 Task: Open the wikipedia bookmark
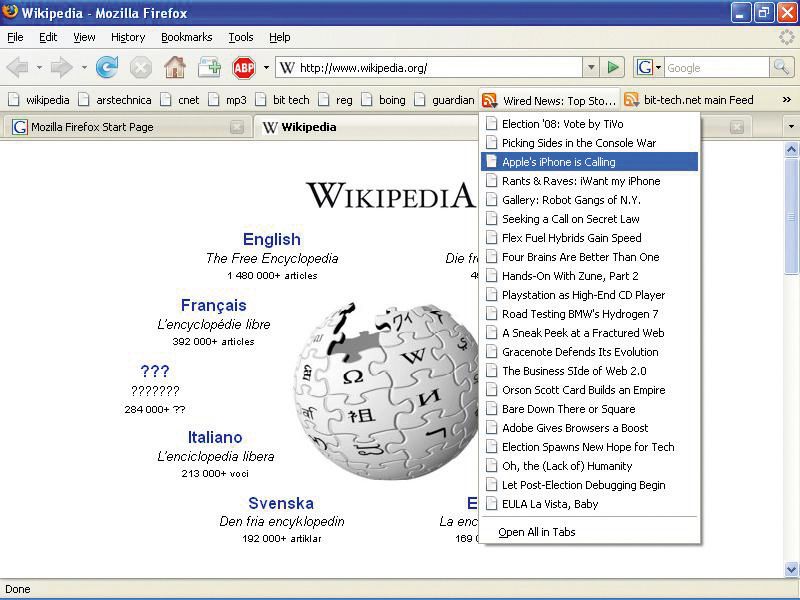click(x=39, y=100)
